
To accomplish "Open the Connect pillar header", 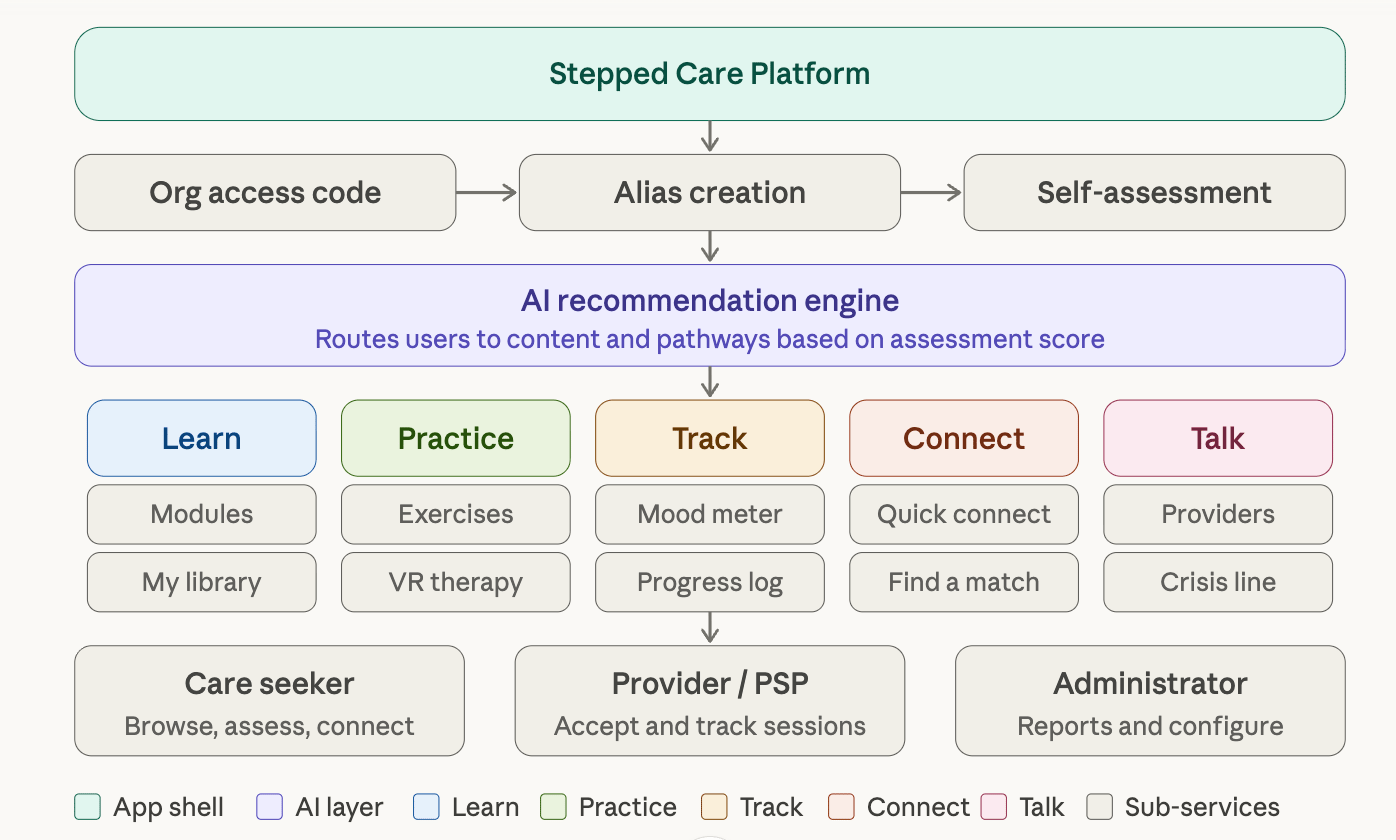I will coord(964,438).
